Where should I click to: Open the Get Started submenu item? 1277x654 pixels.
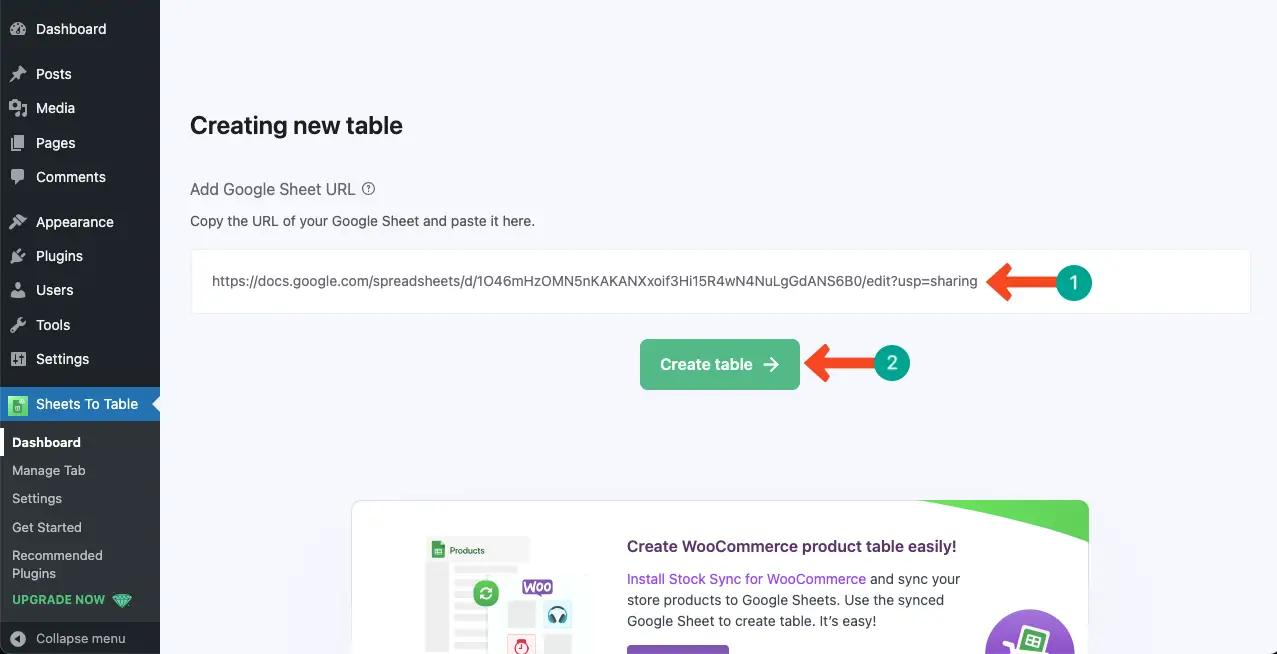47,527
